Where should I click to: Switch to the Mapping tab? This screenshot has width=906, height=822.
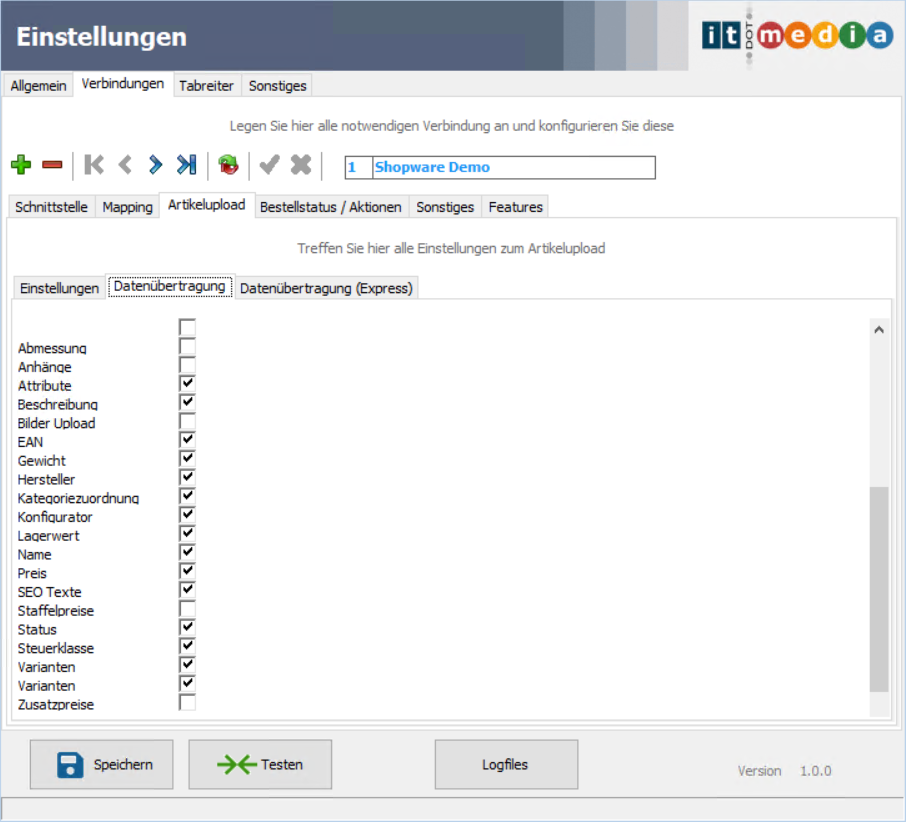tap(128, 207)
